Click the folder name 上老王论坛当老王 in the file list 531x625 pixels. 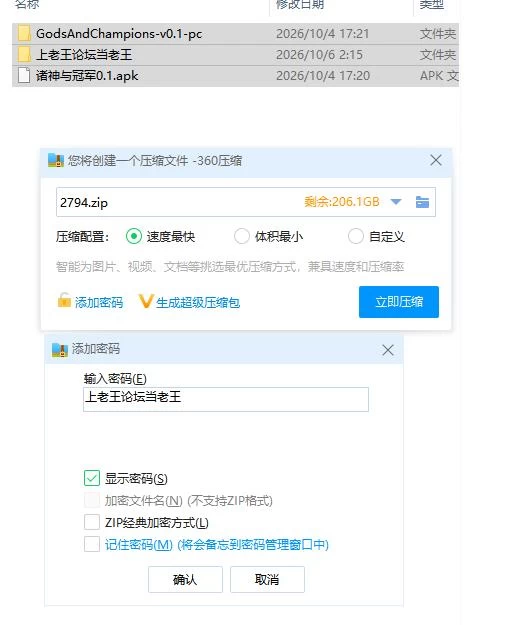pyautogui.click(x=84, y=55)
